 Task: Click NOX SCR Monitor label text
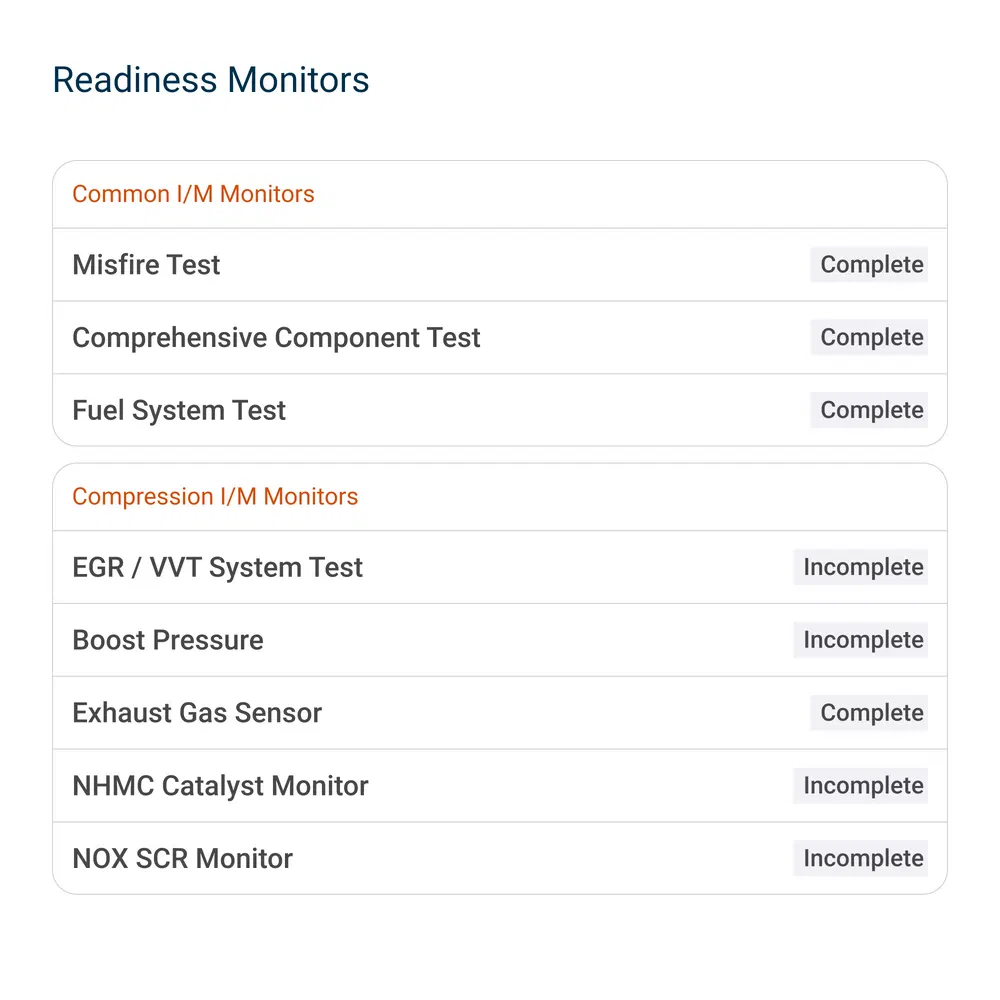click(182, 858)
